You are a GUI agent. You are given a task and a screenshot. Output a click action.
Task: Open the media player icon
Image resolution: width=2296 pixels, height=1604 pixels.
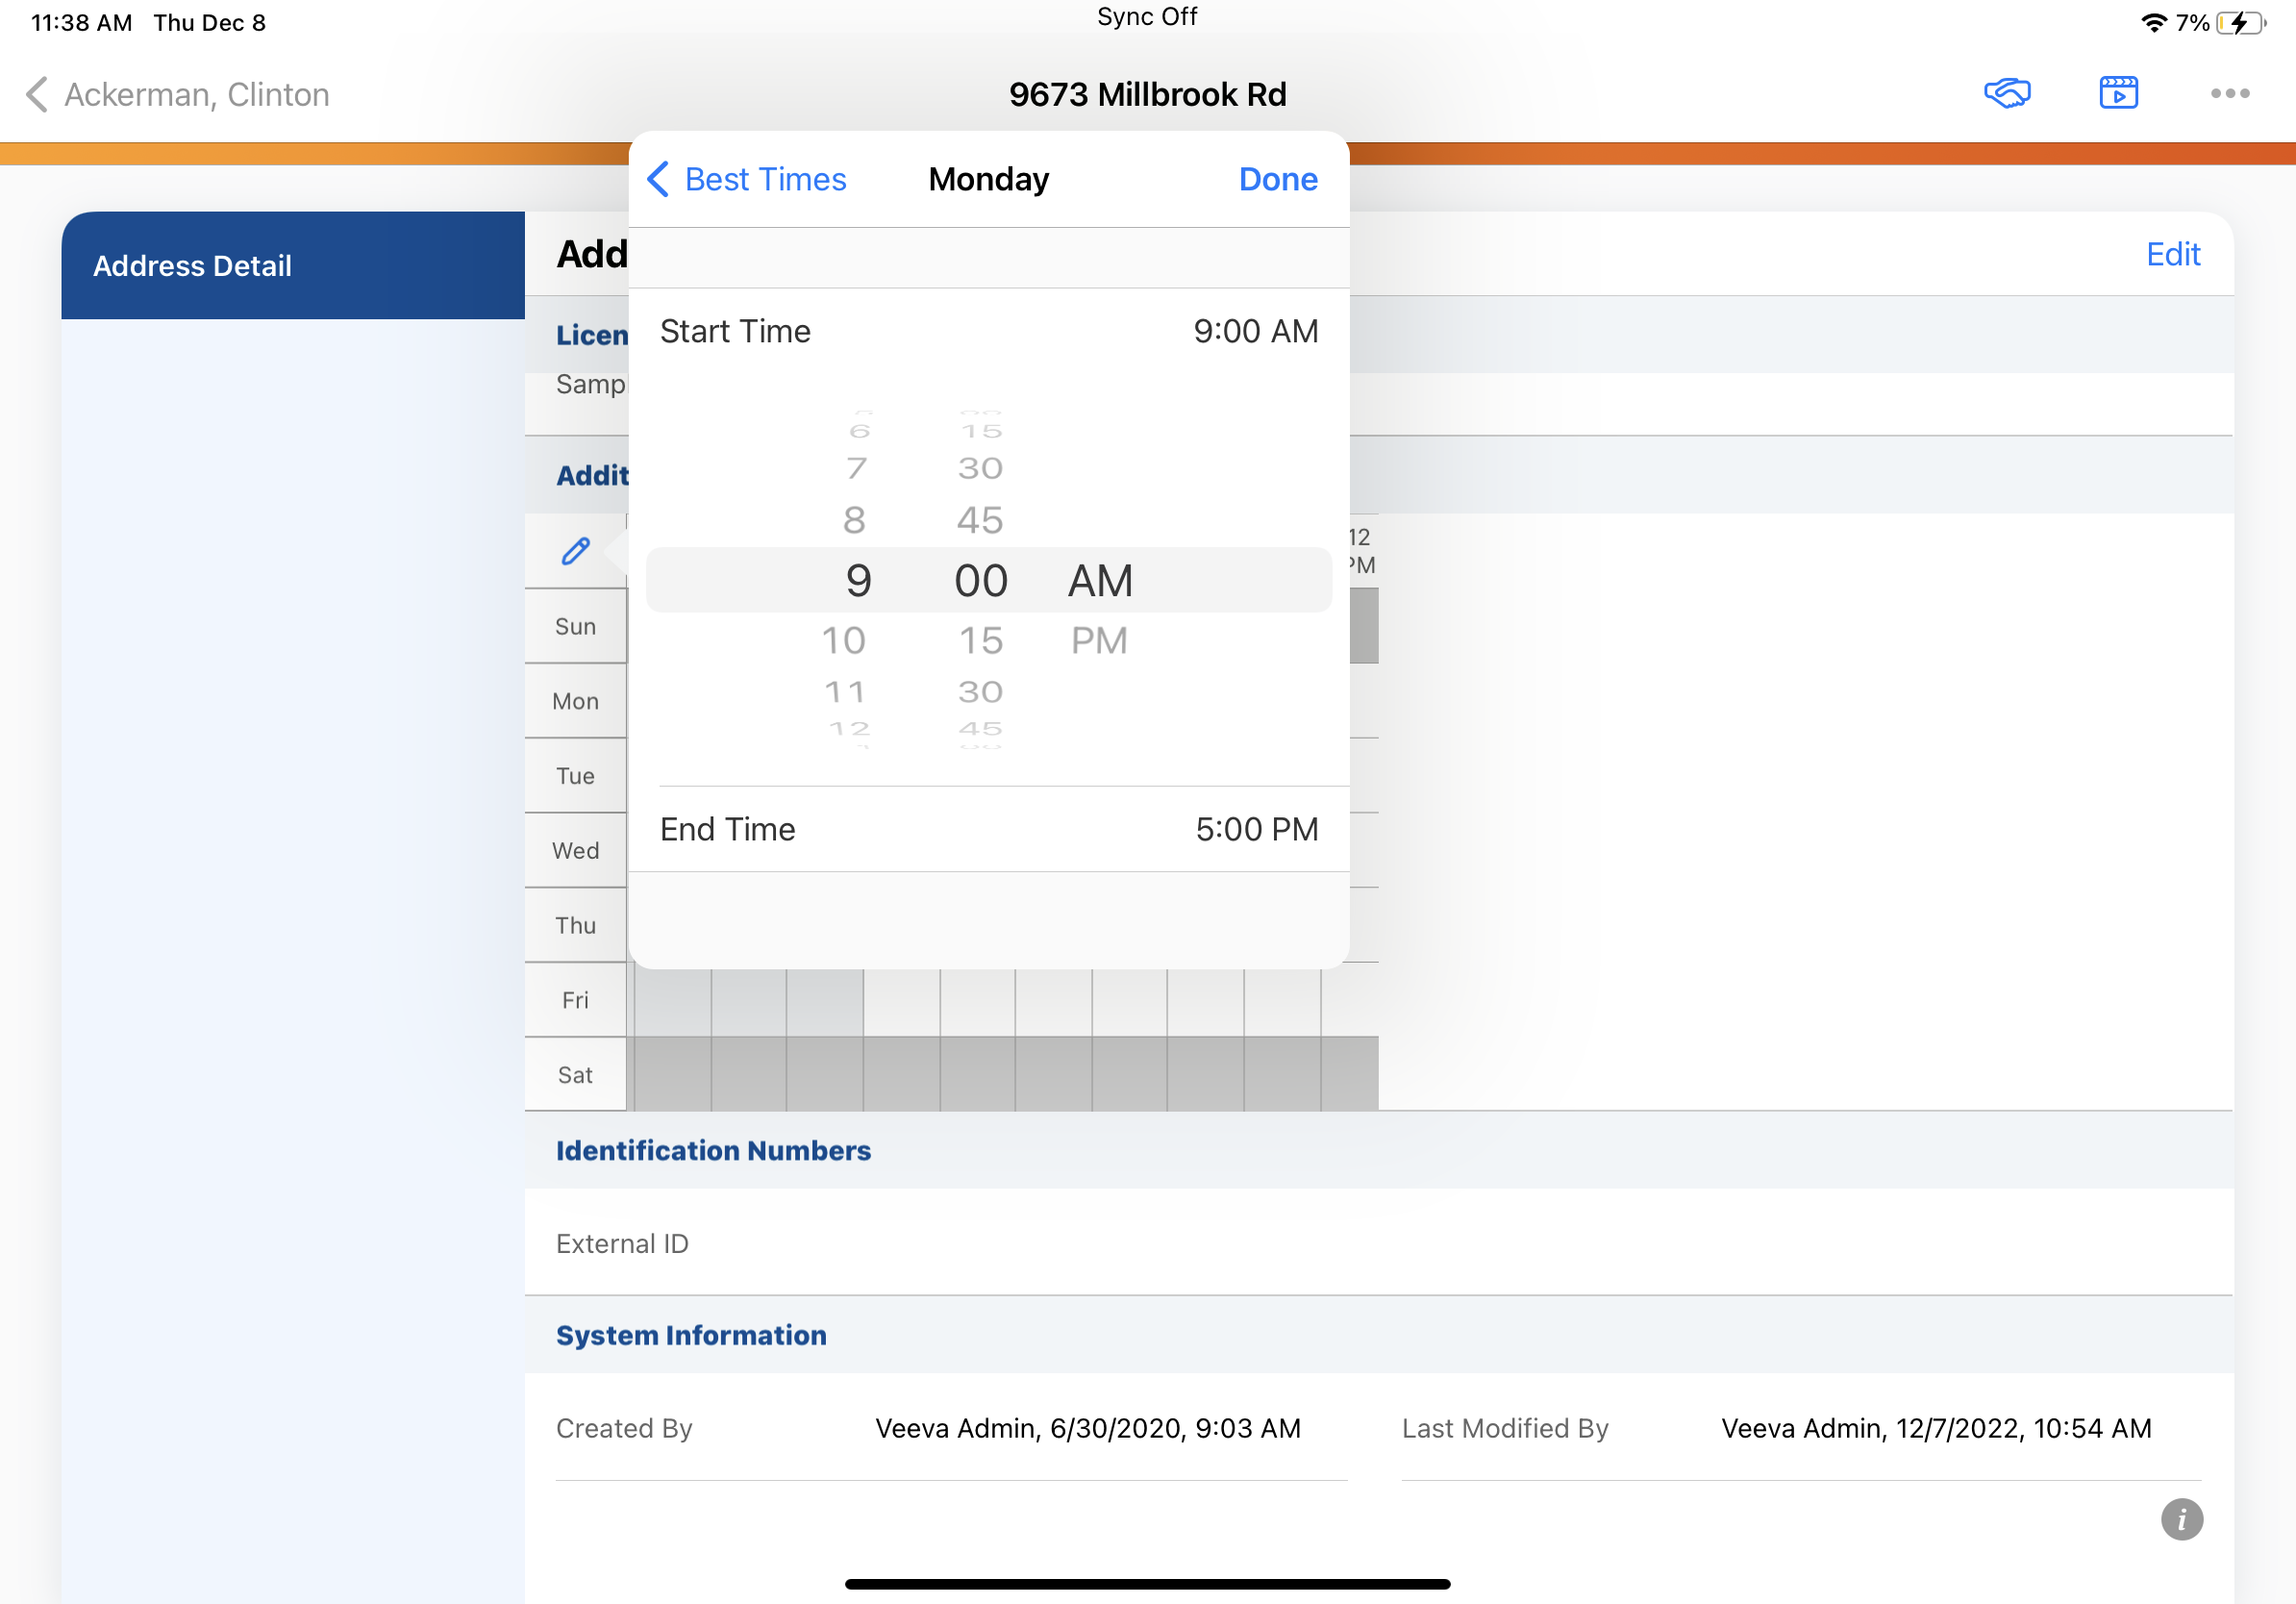point(2118,93)
